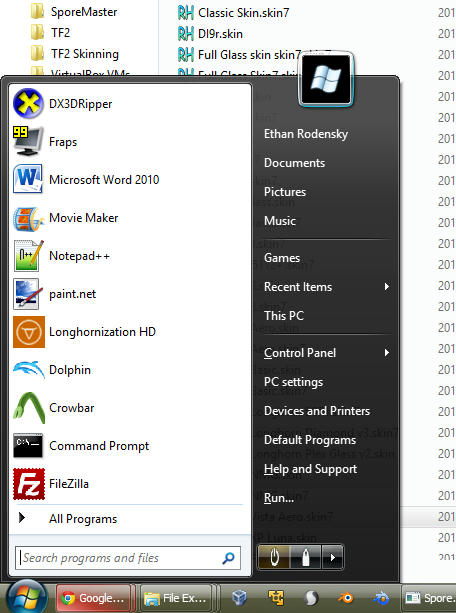Launch DX3DRipper from the start menu icon
456x613 pixels.
[x=28, y=104]
